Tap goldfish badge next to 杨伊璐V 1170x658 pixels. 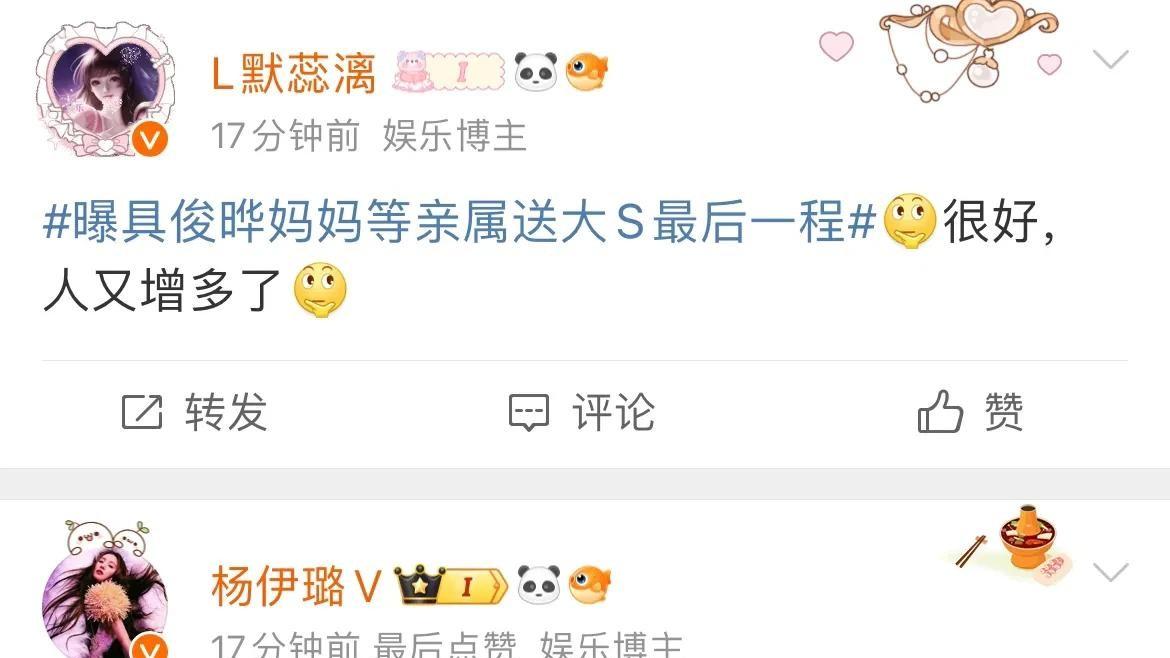pos(589,584)
